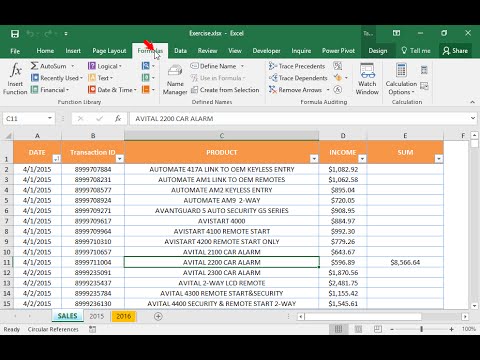Open the Date & Time functions menu
The height and width of the screenshot is (360, 480).
pos(112,90)
